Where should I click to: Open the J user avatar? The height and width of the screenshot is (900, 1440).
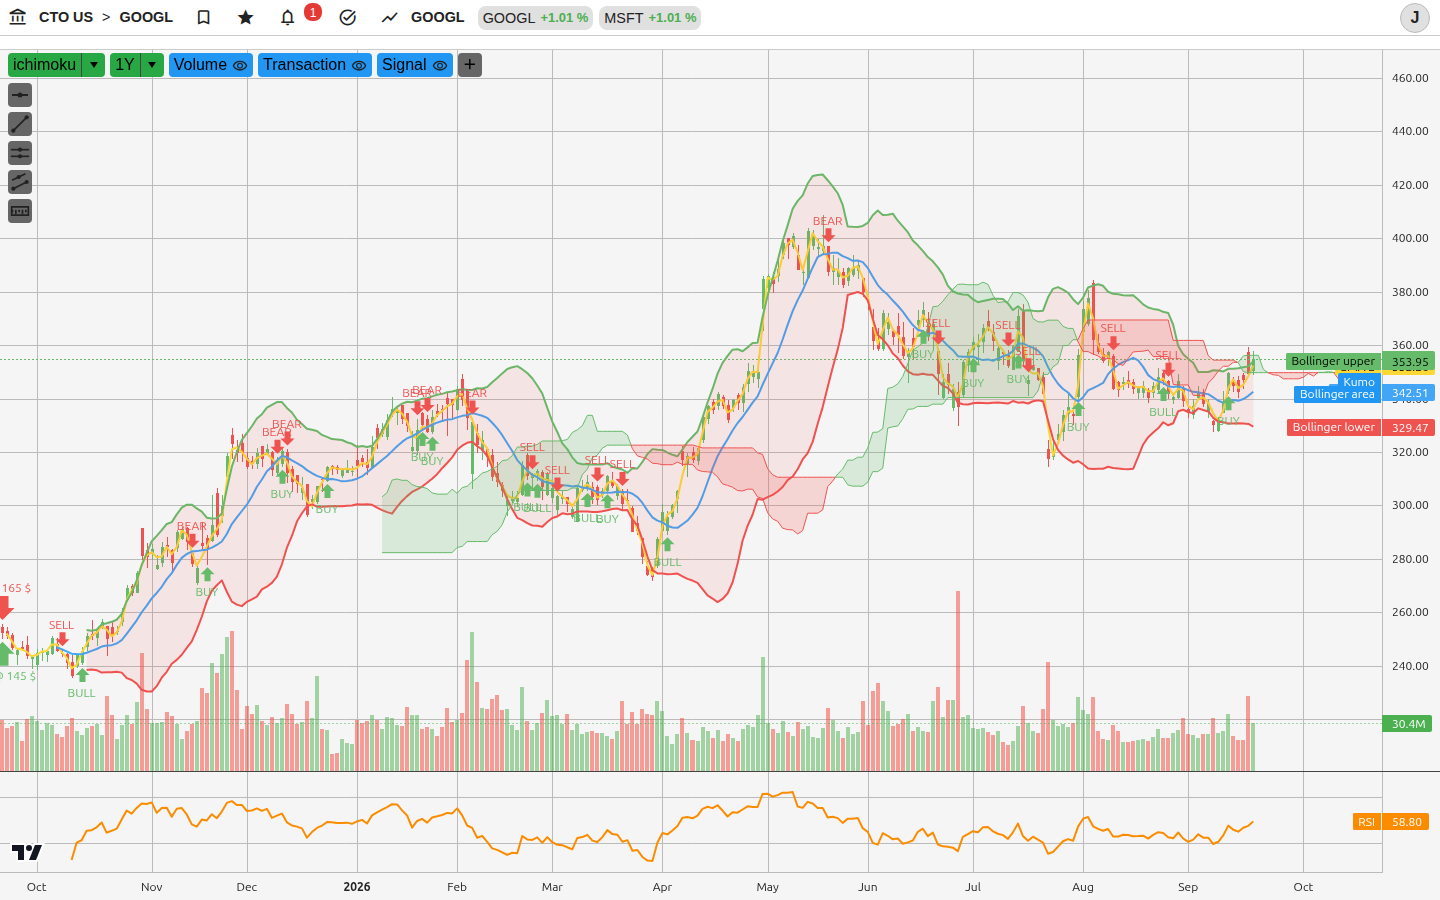[x=1415, y=17]
